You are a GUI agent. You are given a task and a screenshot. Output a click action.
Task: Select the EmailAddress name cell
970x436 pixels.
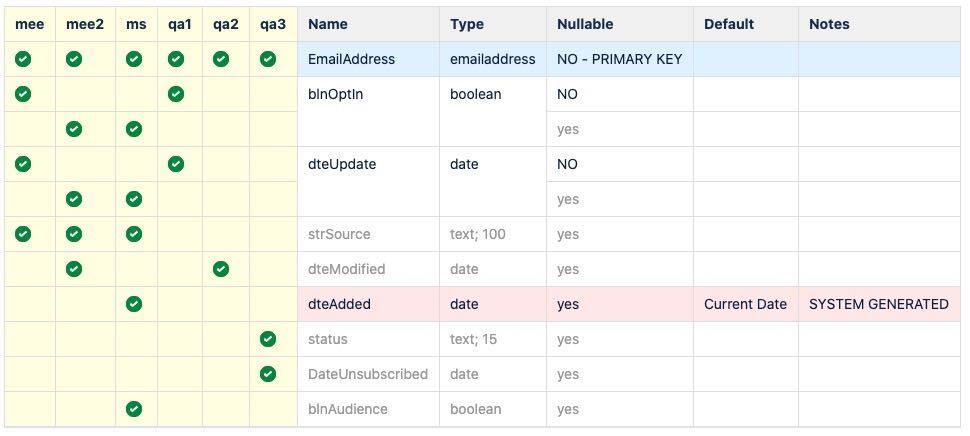tap(369, 59)
